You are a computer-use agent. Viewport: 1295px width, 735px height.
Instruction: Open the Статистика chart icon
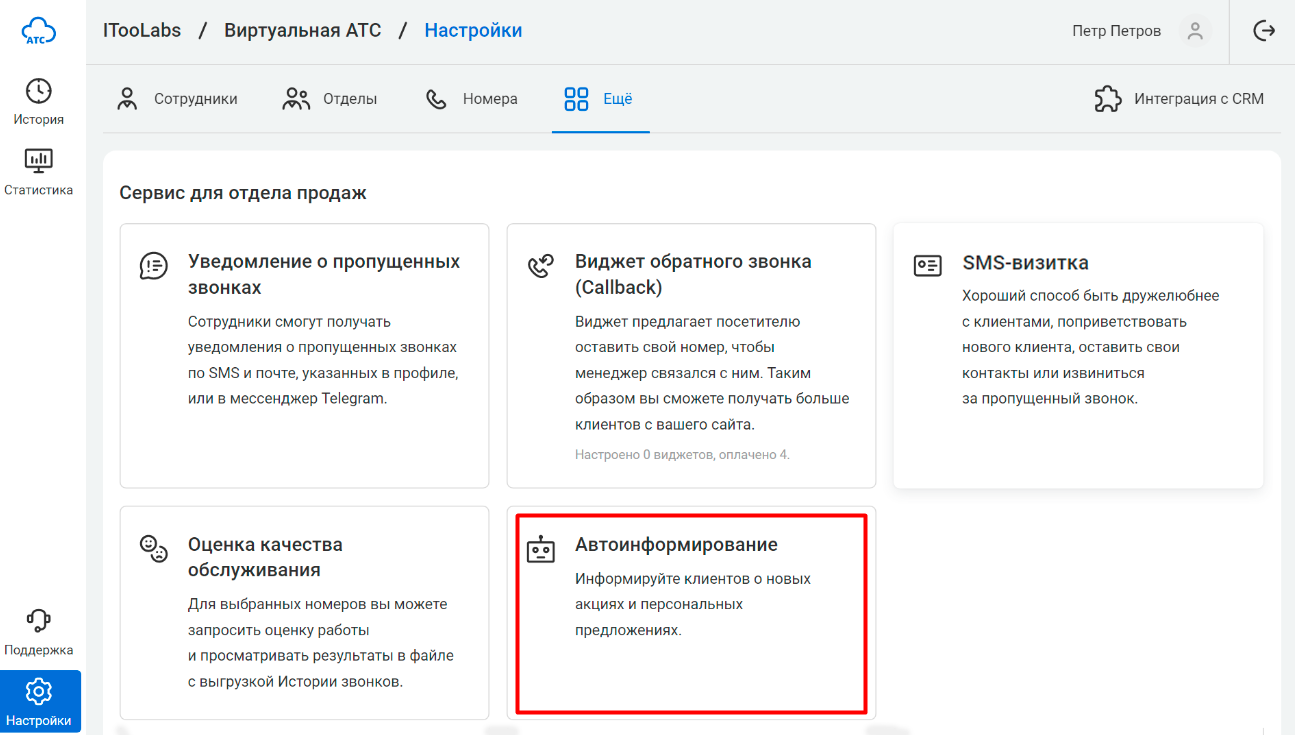pos(39,160)
